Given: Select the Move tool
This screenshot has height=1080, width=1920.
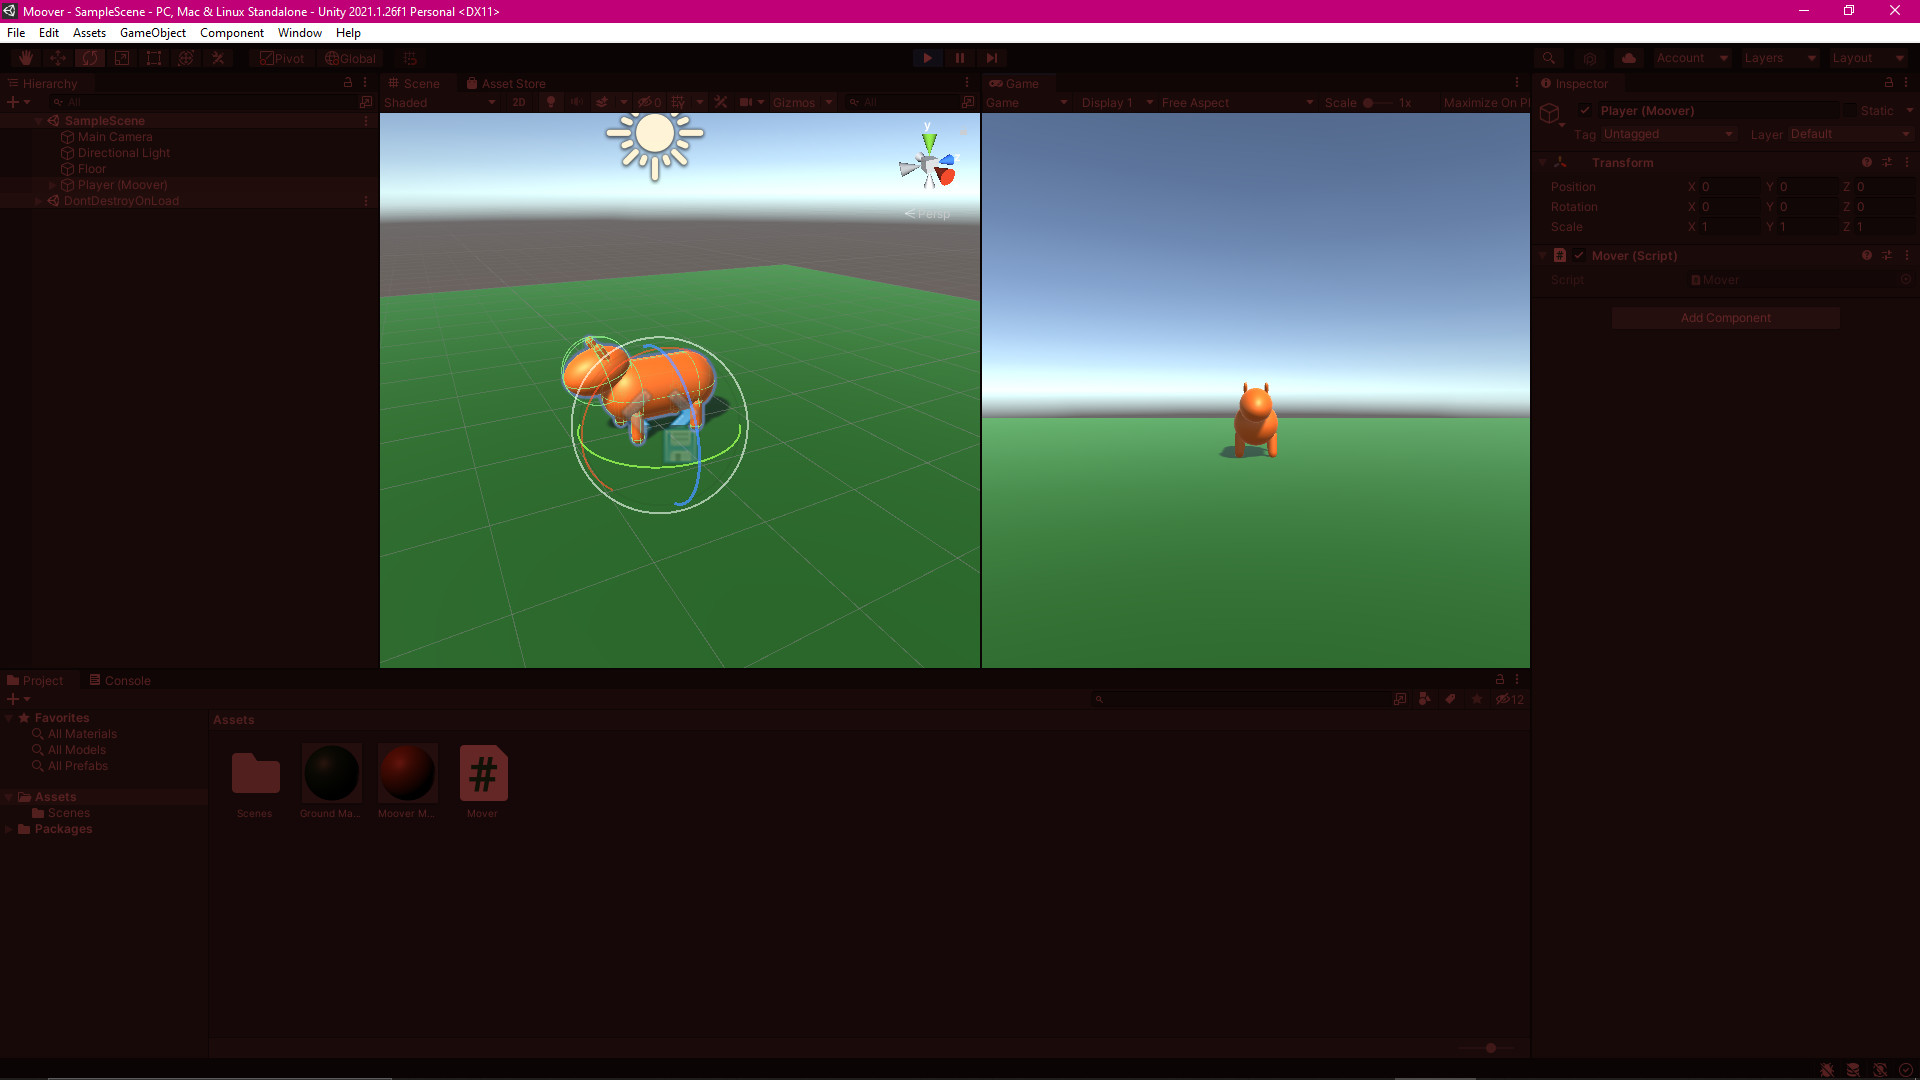Looking at the screenshot, I should point(58,58).
